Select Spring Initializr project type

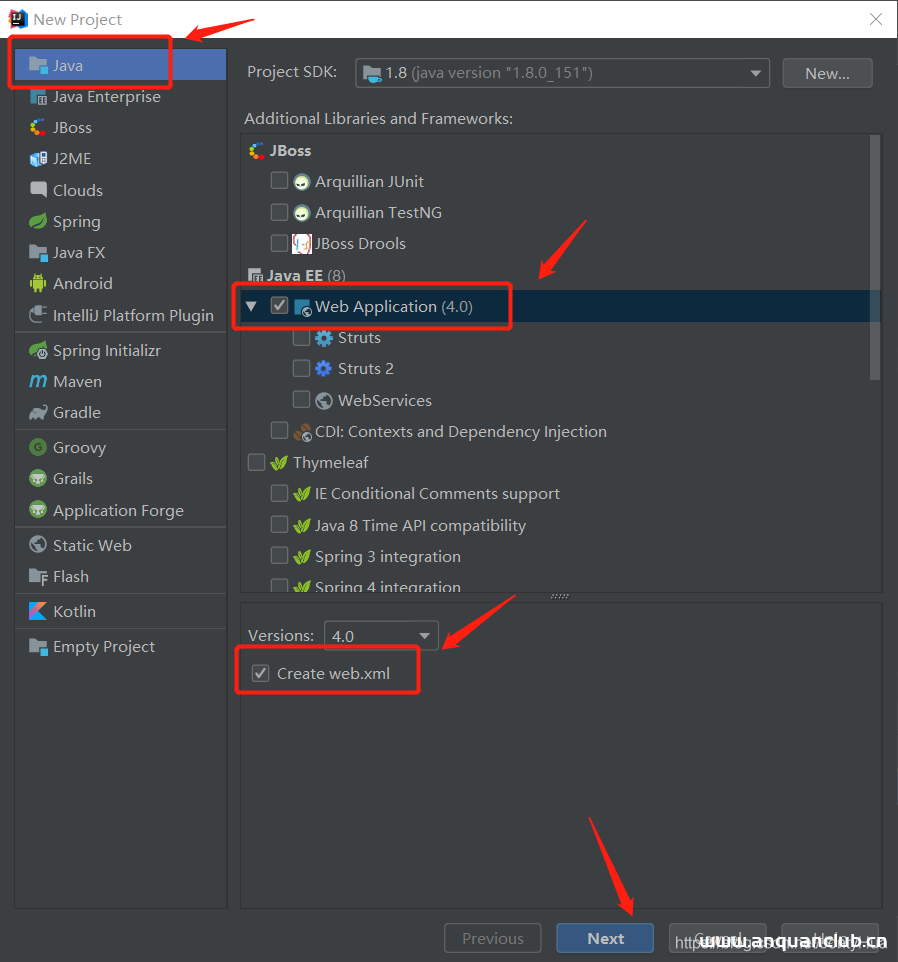pyautogui.click(x=120, y=350)
